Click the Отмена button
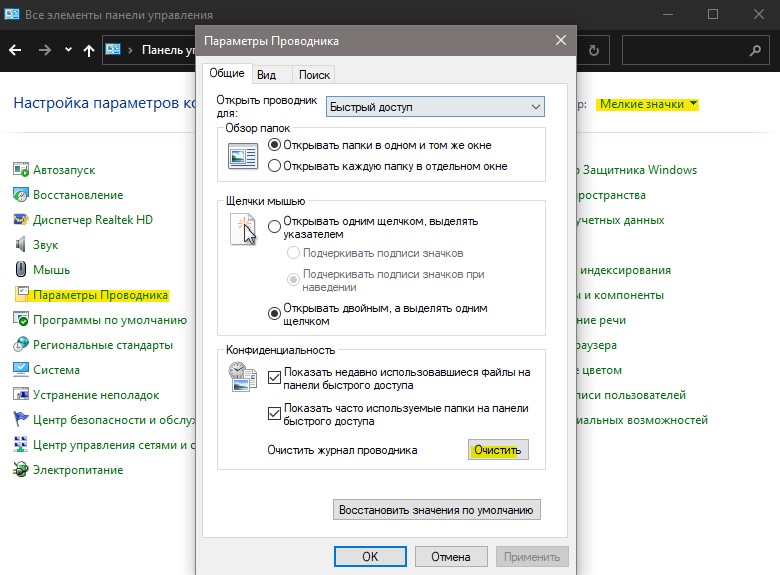780x575 pixels. pos(451,557)
